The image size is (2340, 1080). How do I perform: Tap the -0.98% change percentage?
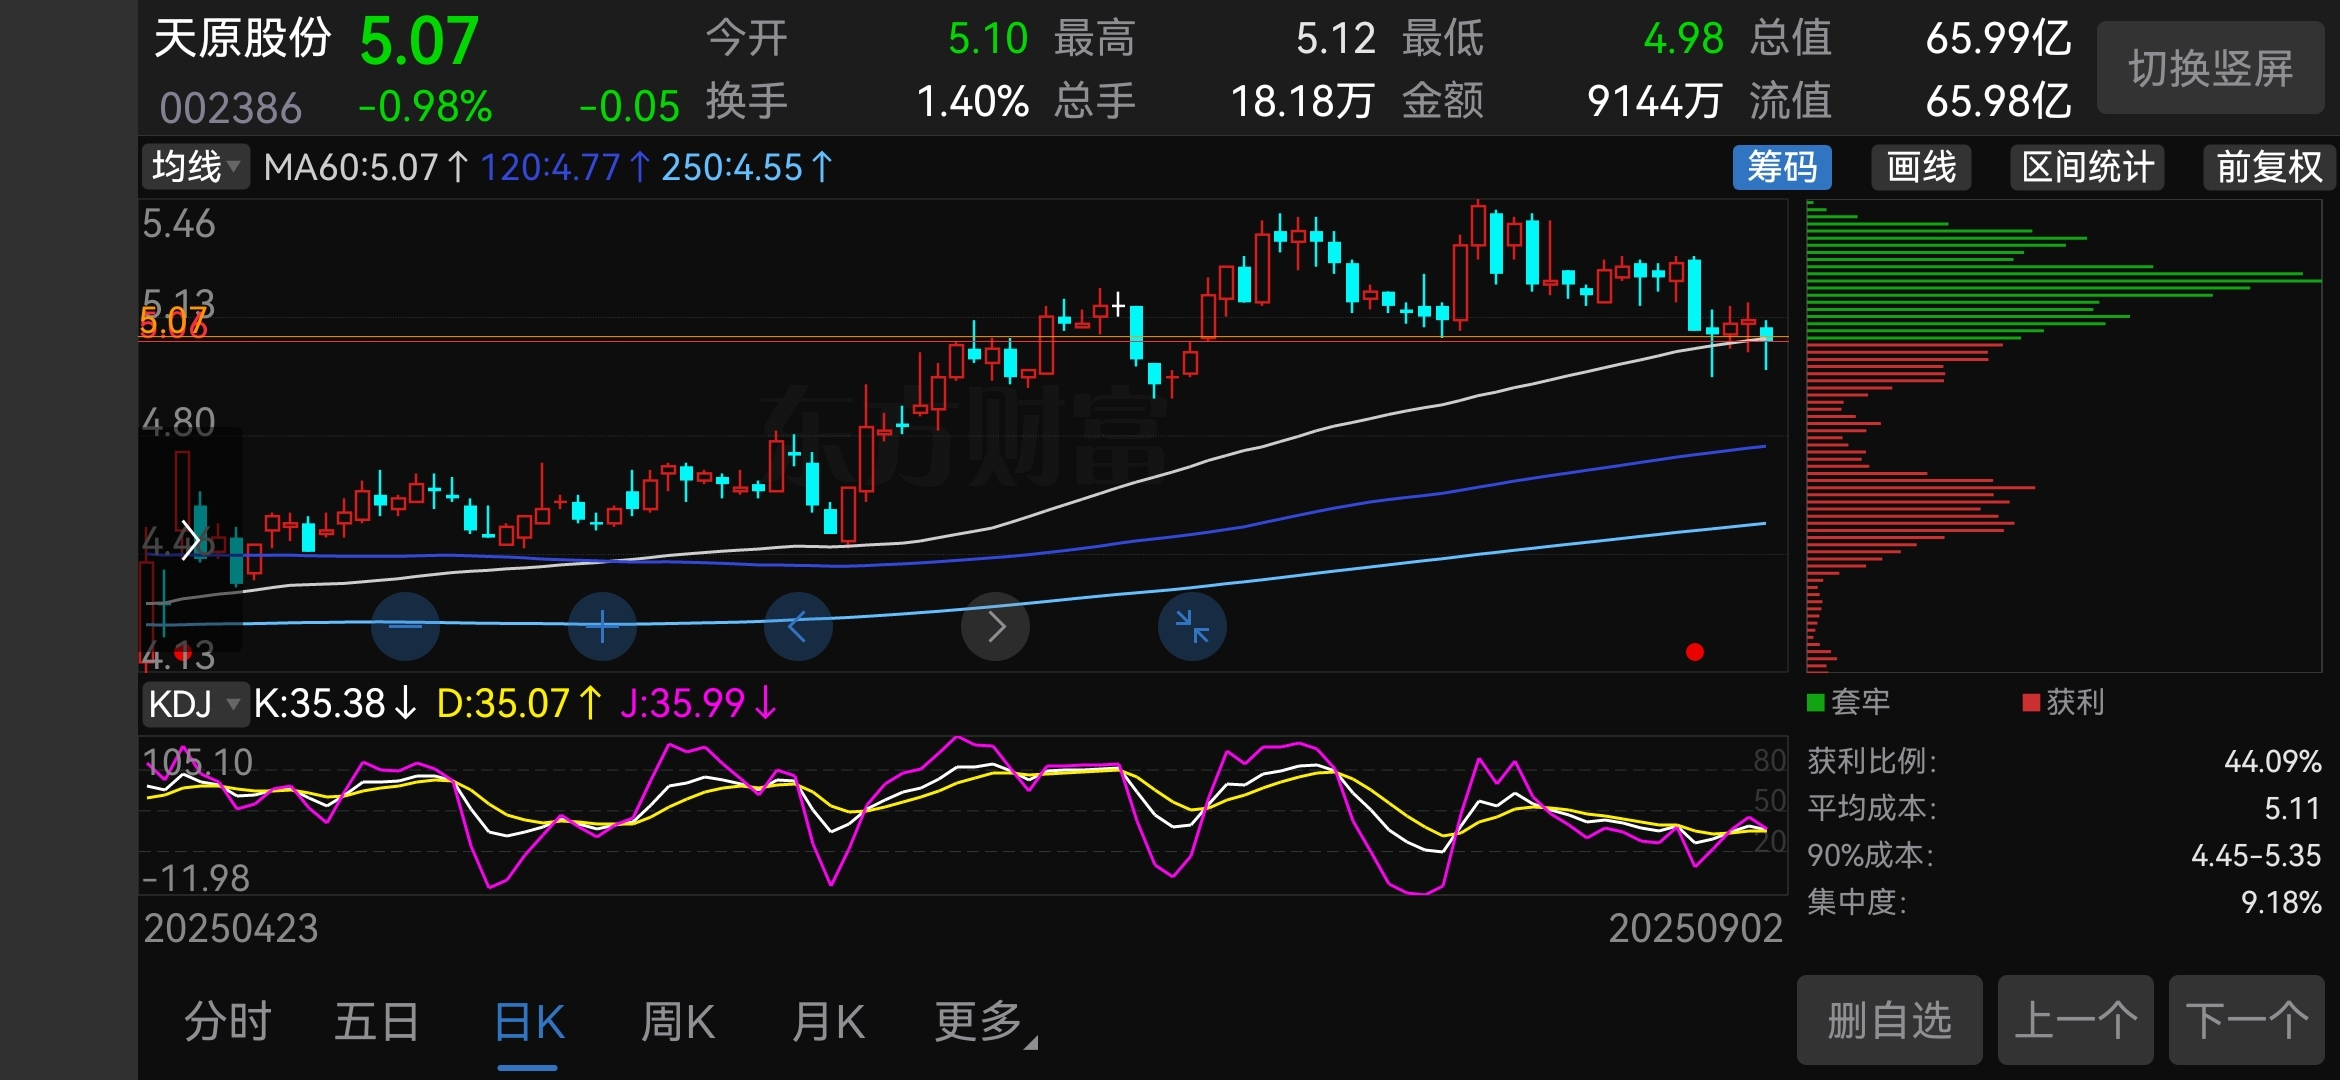coord(425,107)
